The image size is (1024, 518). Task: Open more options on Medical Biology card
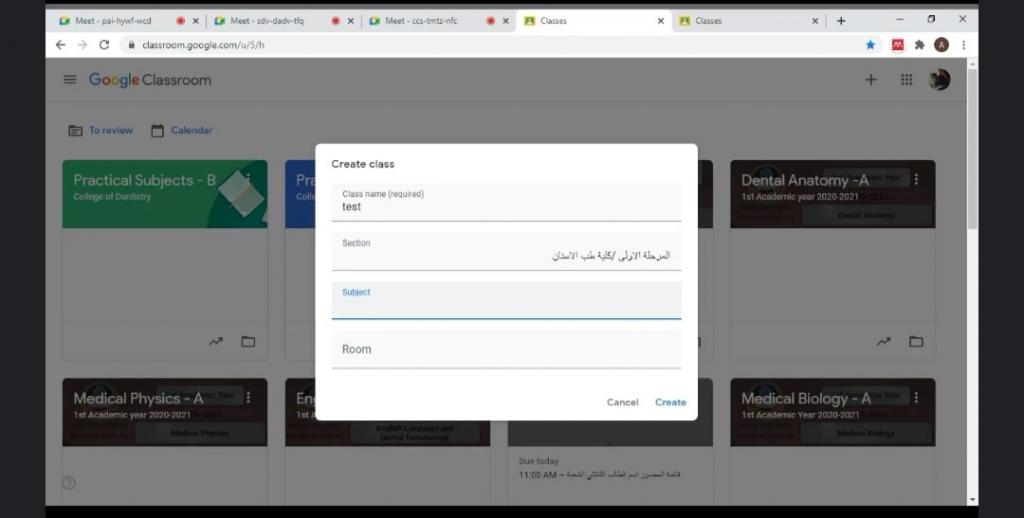click(x=916, y=397)
